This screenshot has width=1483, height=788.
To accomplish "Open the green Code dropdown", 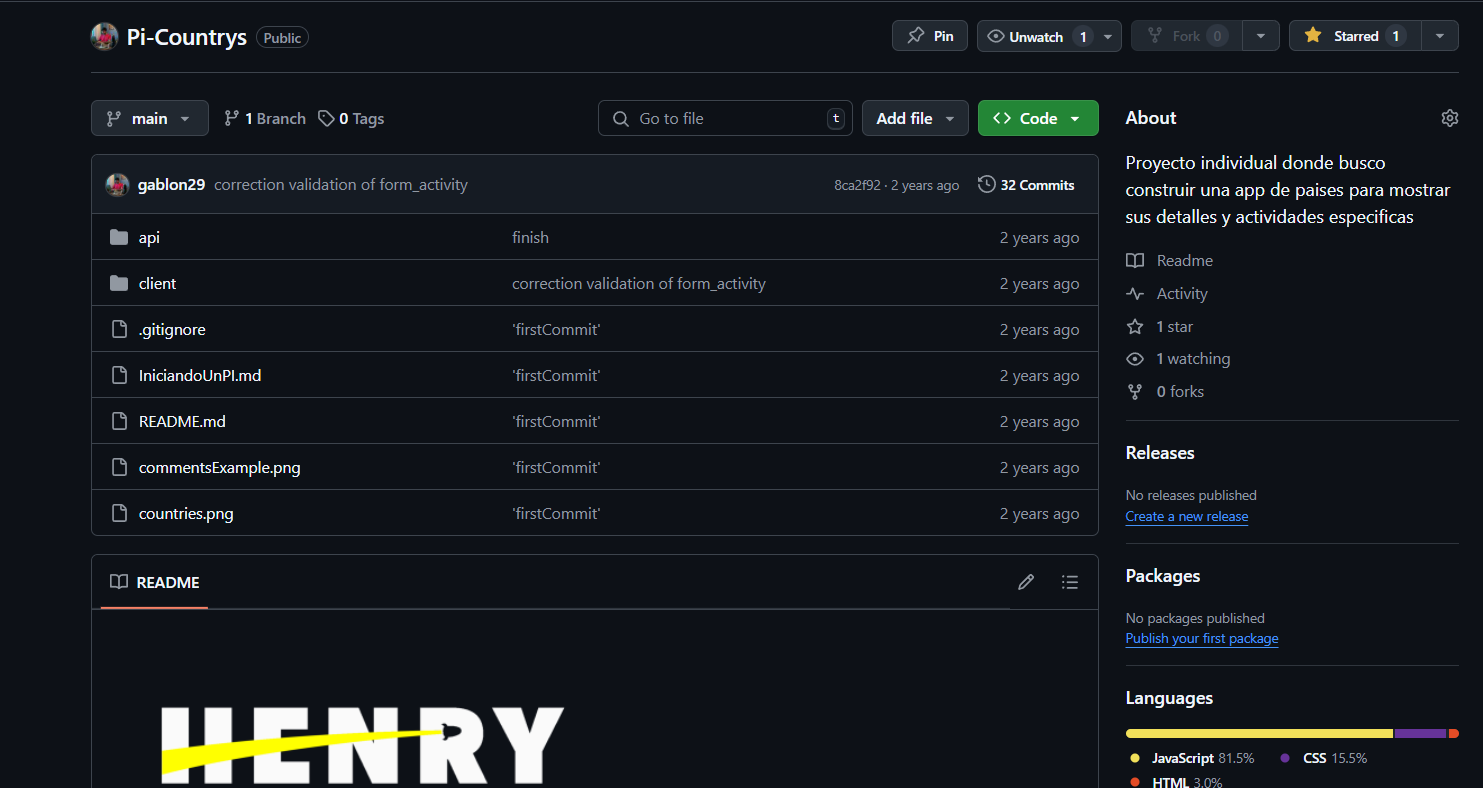I will point(1037,118).
